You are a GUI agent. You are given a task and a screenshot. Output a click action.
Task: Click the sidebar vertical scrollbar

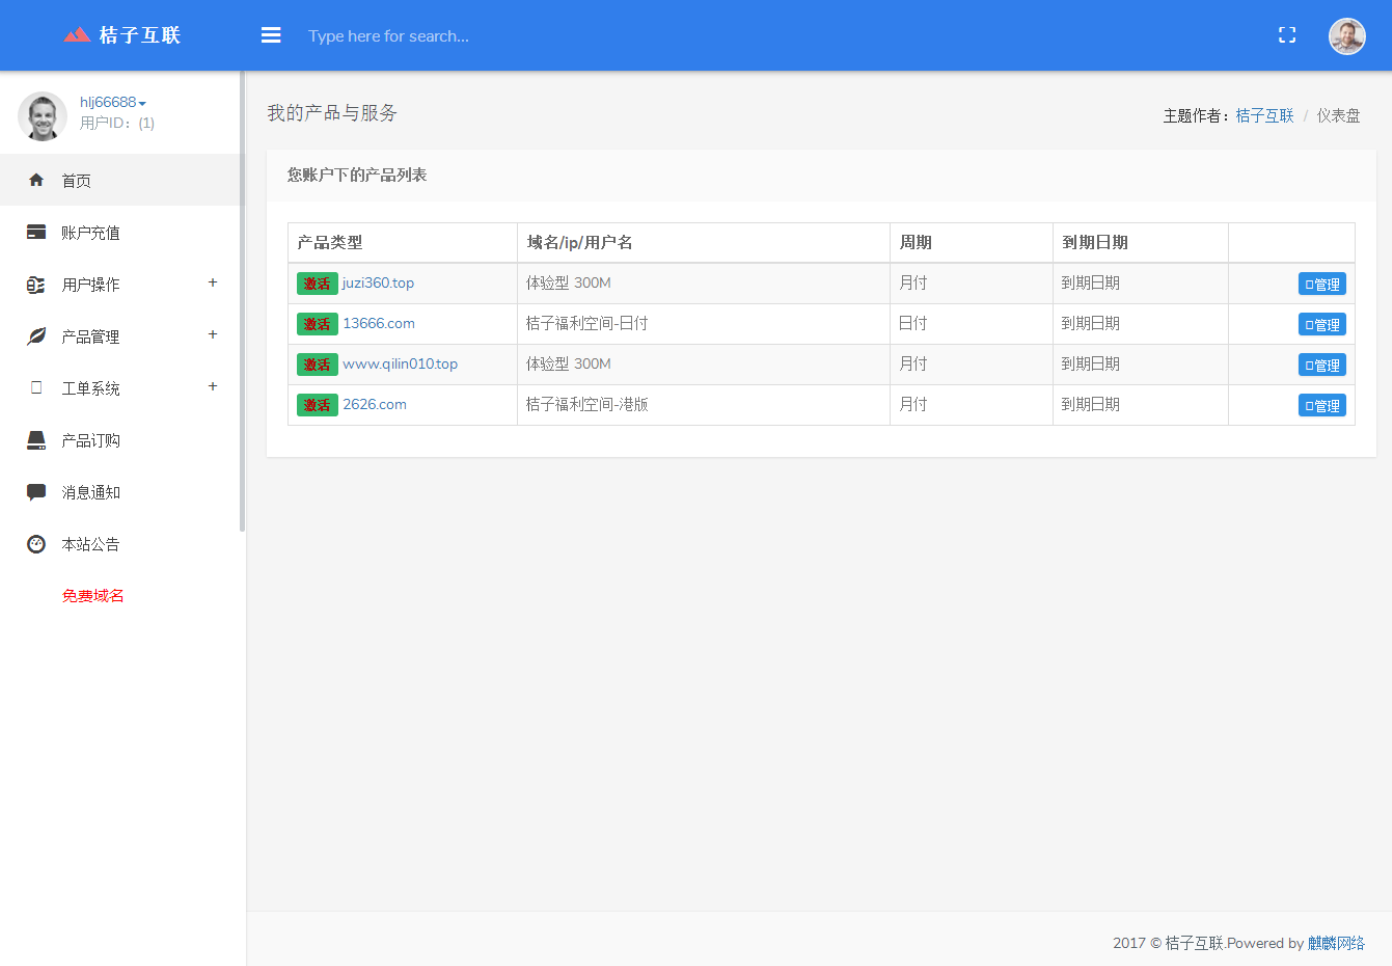pos(242,300)
